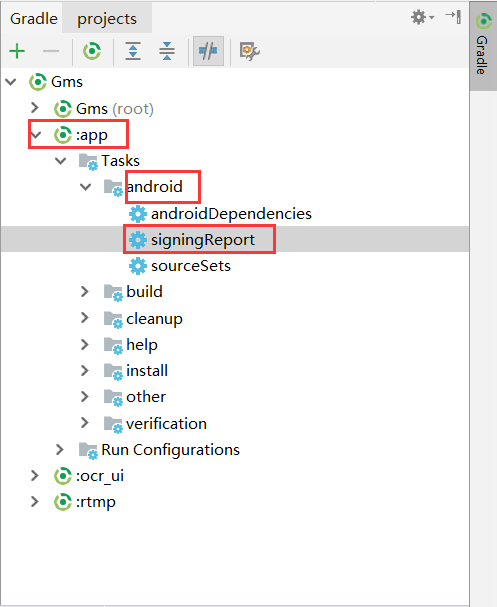
Task: Collapse the :app module node
Action: [x=36, y=135]
